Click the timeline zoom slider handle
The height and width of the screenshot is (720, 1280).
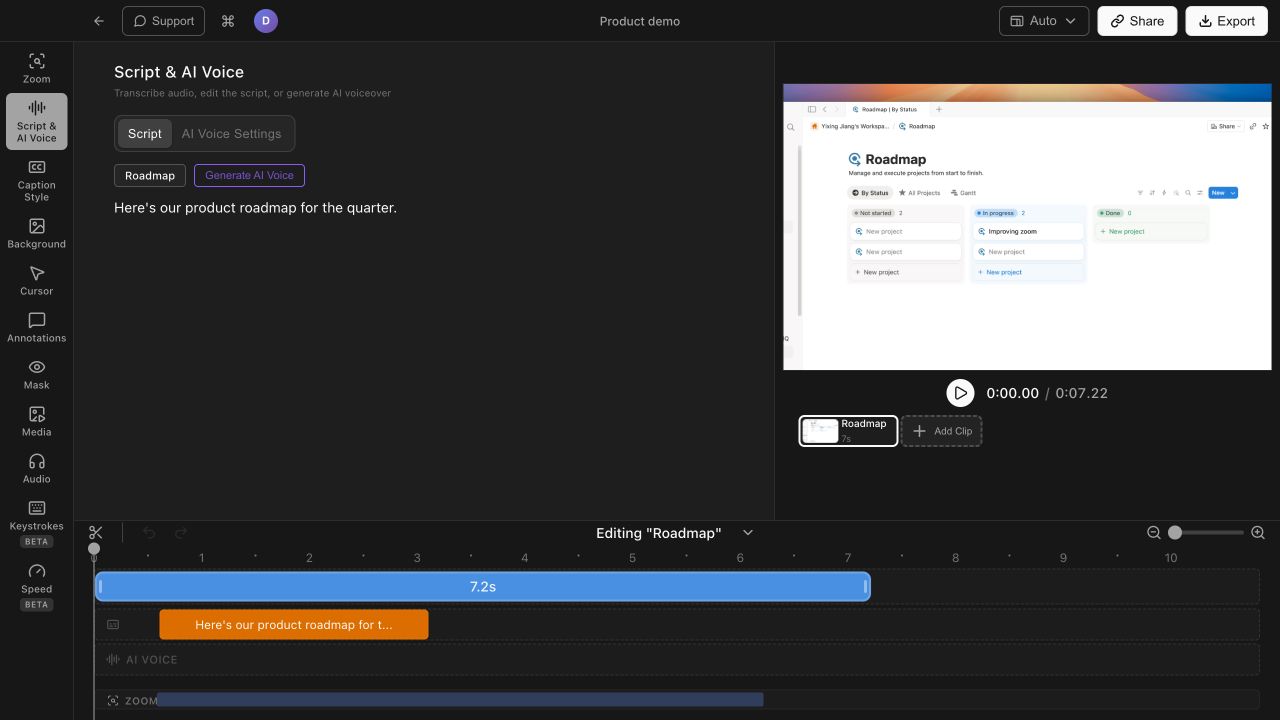pyautogui.click(x=1175, y=533)
